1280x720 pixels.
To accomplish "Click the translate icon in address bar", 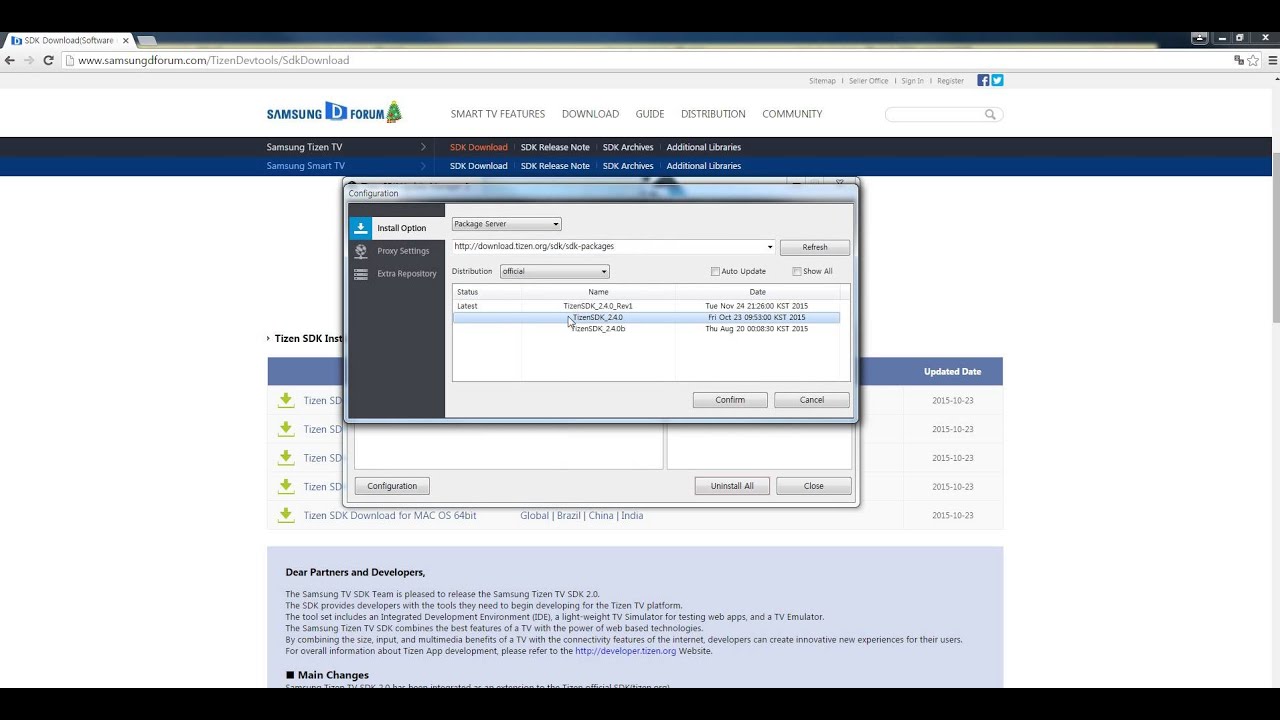I will coord(1239,60).
